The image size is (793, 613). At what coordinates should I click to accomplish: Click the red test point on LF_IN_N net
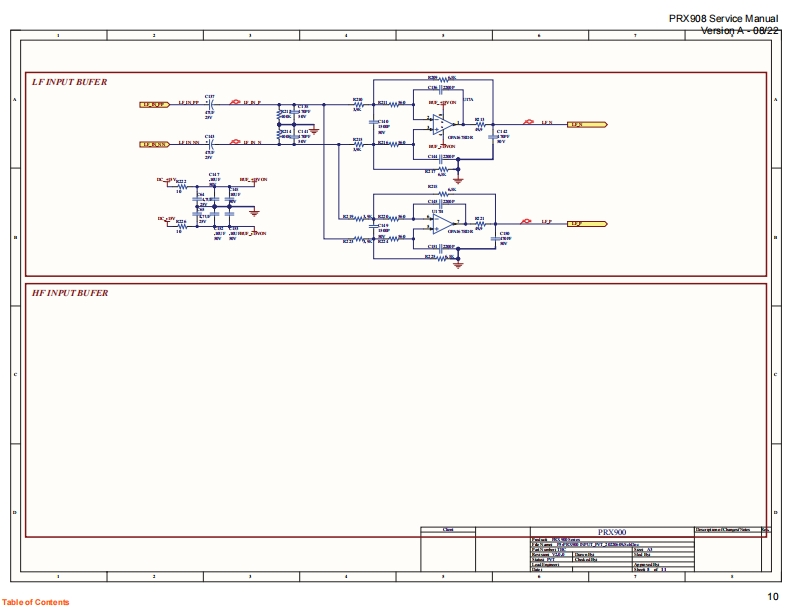(x=234, y=143)
